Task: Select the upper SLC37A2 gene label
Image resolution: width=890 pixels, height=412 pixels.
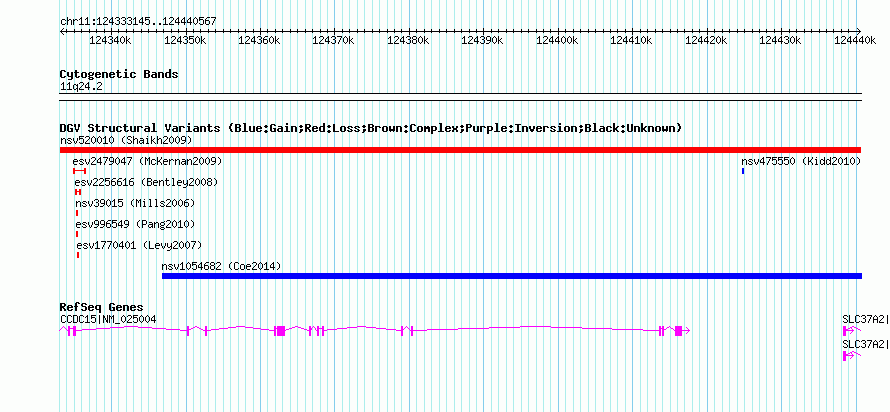Action: pos(866,319)
